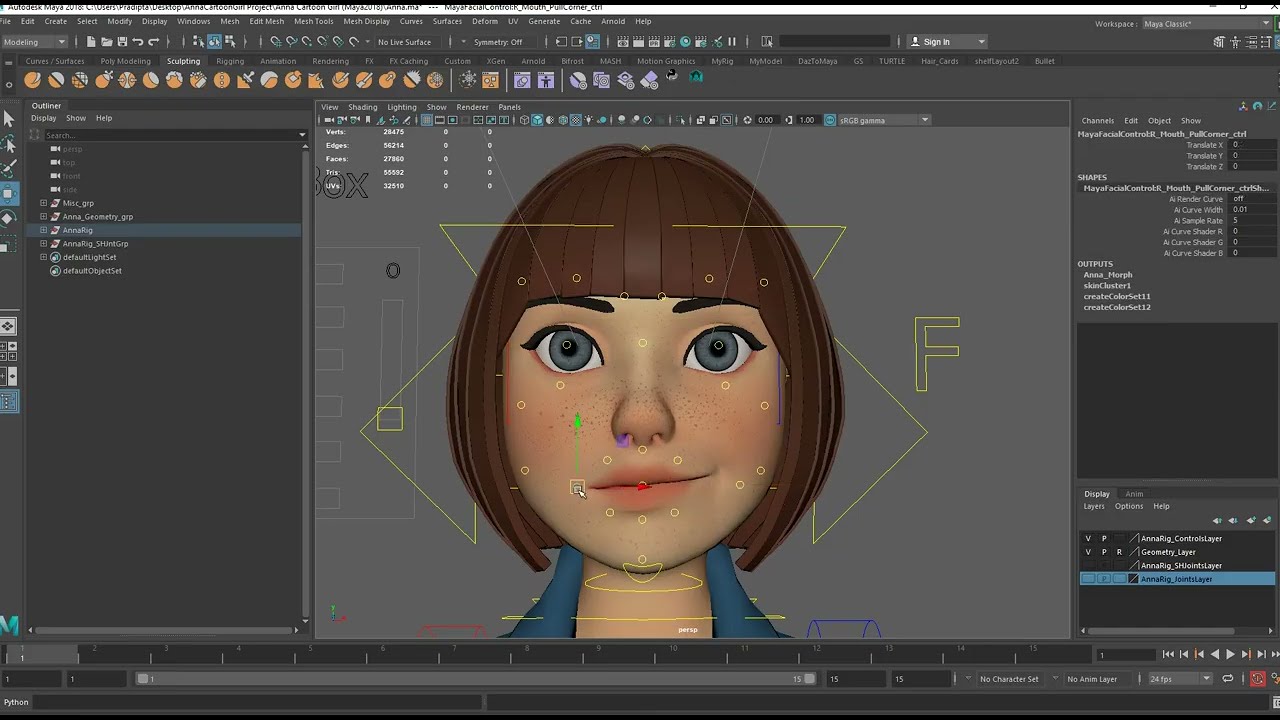Select the Spray sculpt tool on shelf

[x=198, y=80]
